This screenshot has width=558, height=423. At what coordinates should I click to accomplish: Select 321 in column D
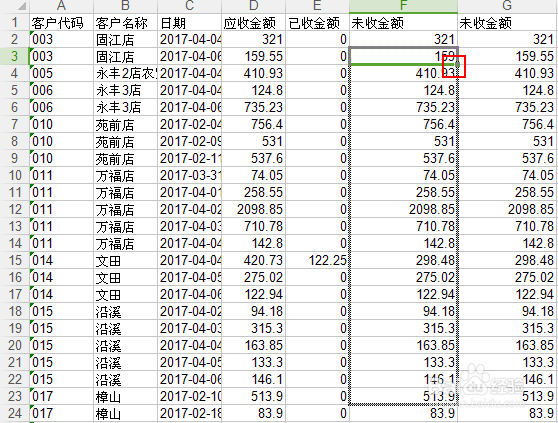(253, 39)
